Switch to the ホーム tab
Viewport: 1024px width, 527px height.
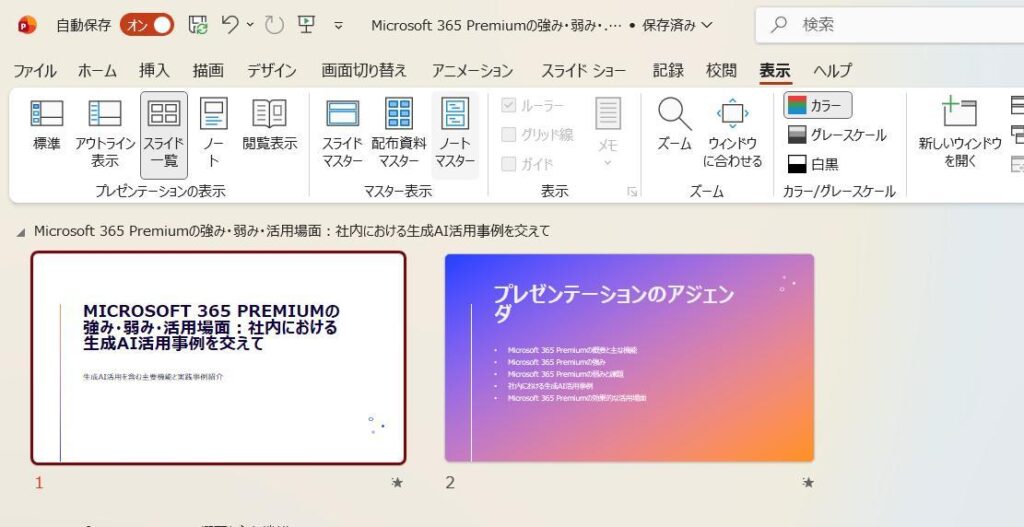[x=97, y=71]
